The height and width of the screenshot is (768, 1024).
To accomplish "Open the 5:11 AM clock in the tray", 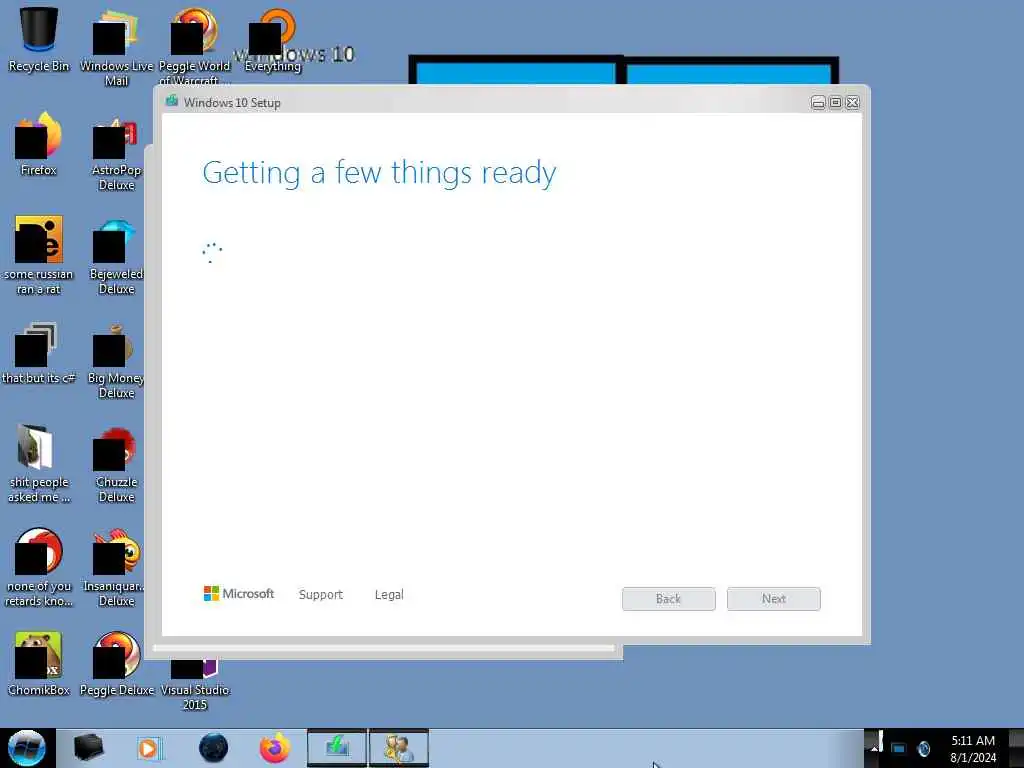I will pyautogui.click(x=973, y=748).
